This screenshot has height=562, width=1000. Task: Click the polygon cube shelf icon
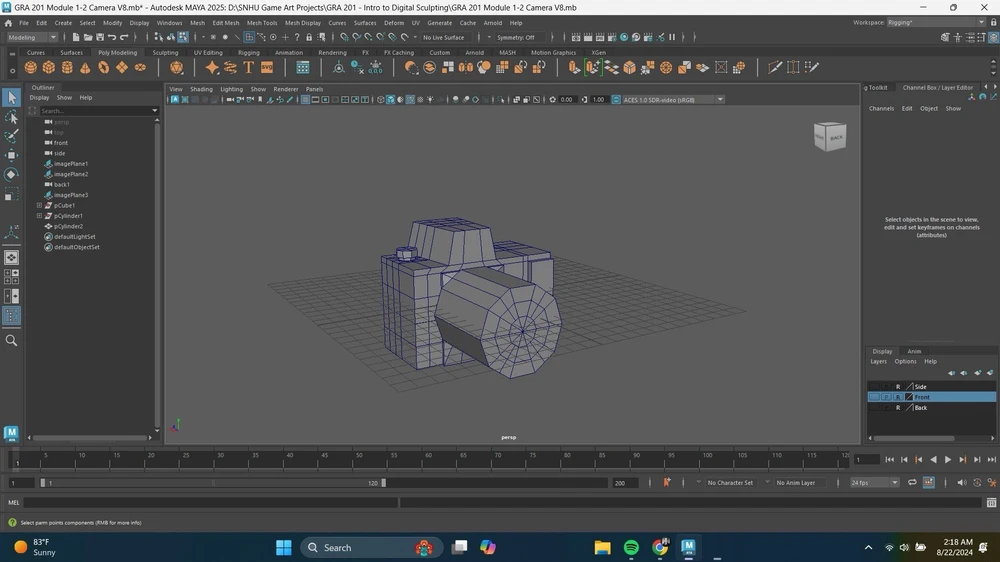(x=49, y=68)
